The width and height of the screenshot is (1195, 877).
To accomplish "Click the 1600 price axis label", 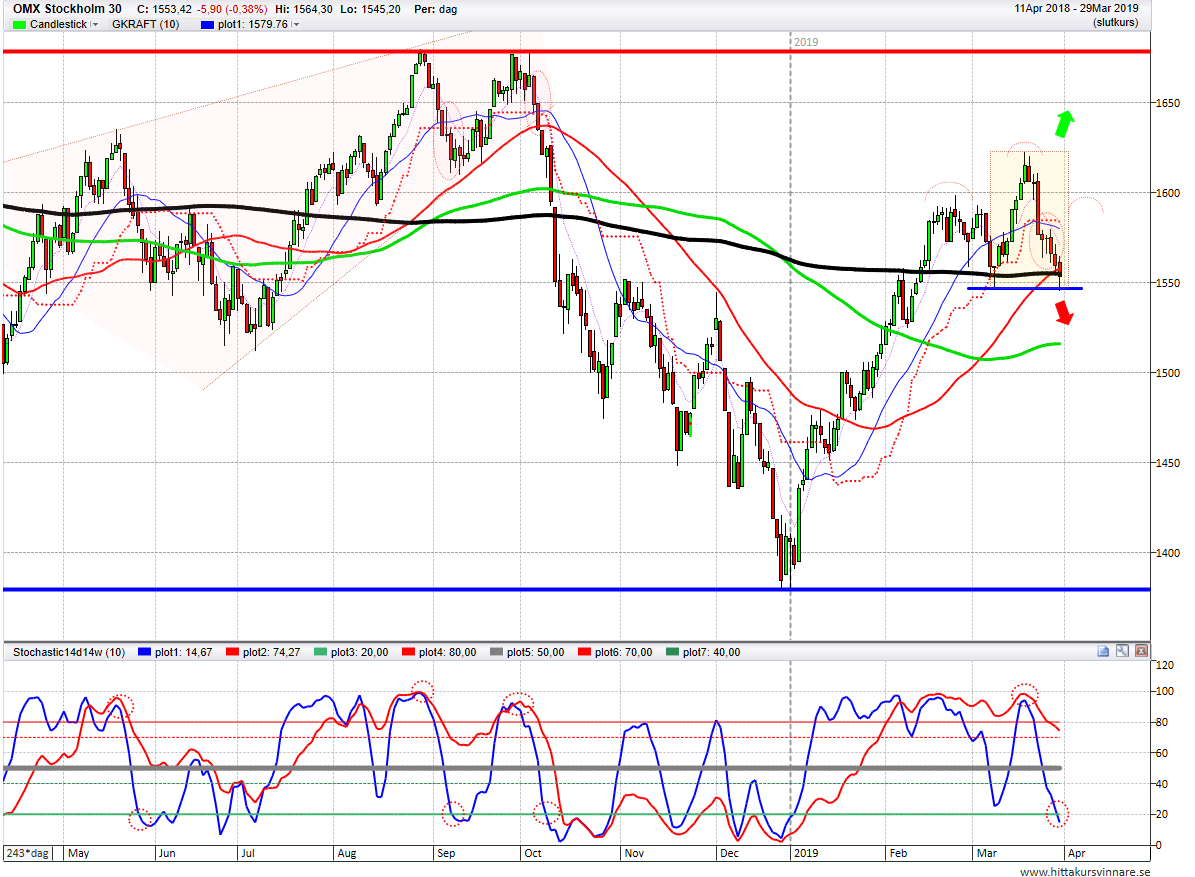I will pos(1167,193).
